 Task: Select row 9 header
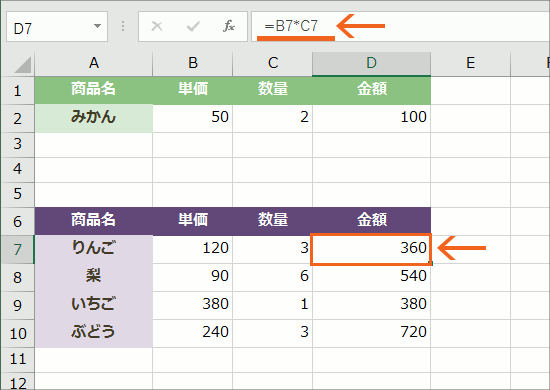click(18, 305)
